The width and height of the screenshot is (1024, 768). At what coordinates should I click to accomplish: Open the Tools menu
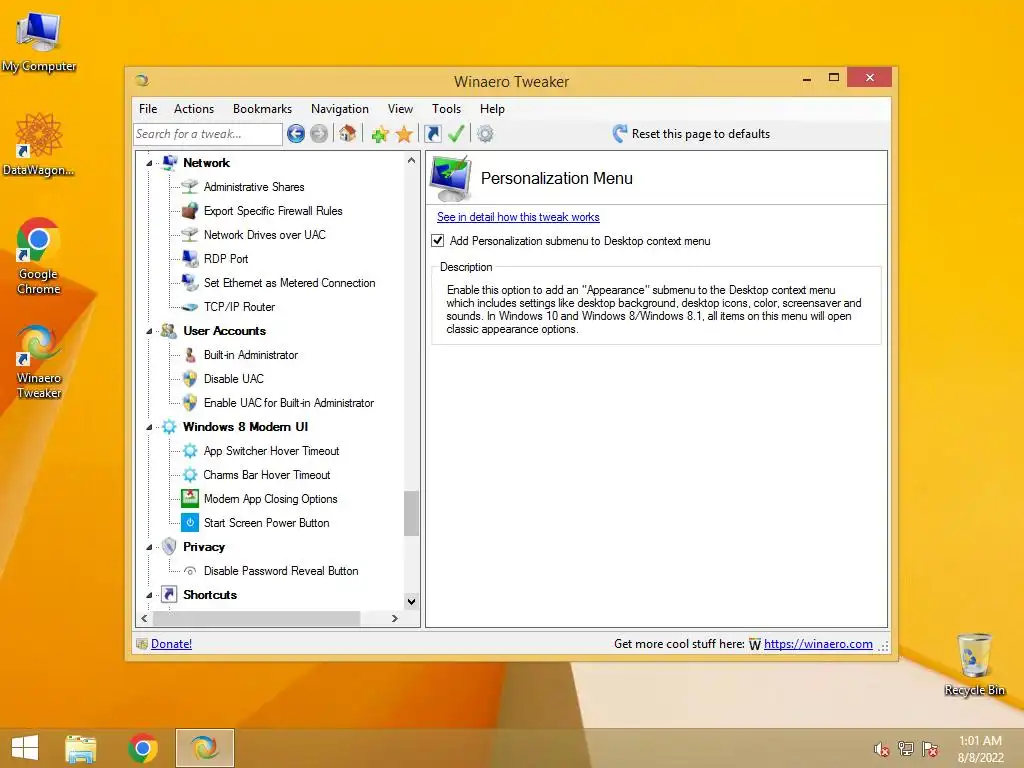(x=446, y=109)
